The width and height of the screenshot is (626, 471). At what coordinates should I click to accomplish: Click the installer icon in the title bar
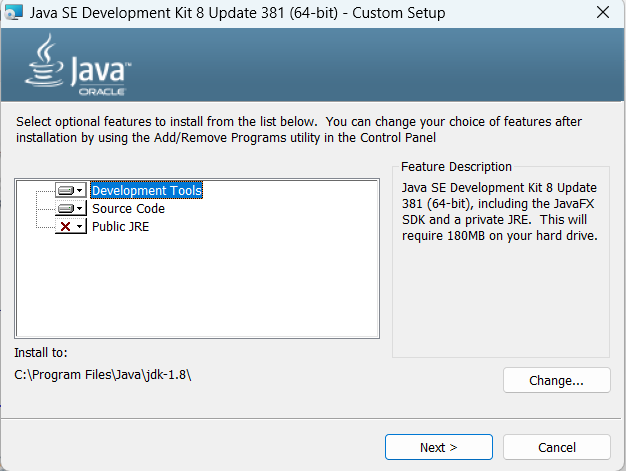14,12
